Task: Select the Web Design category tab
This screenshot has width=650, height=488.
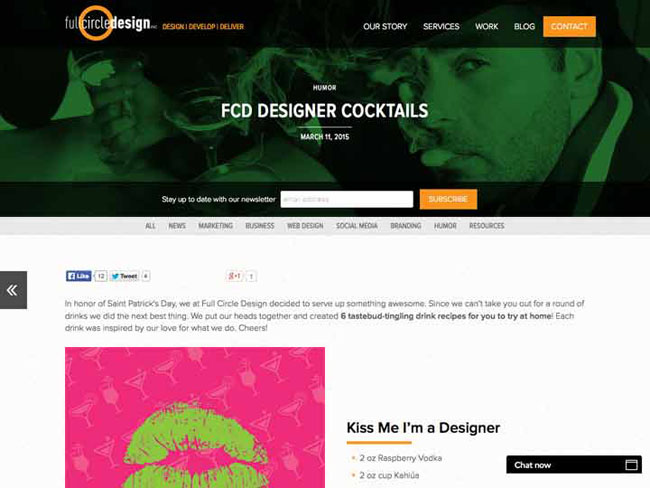Action: pos(305,226)
